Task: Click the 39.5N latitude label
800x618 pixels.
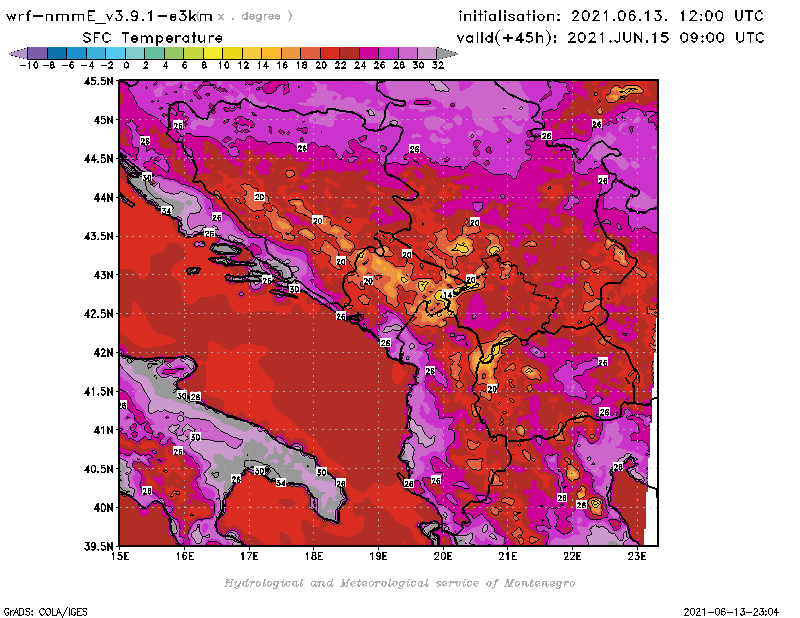Action: pyautogui.click(x=98, y=546)
